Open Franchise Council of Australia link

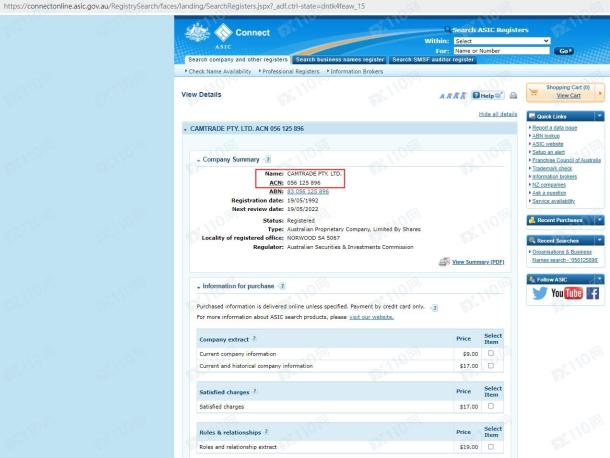coord(566,160)
